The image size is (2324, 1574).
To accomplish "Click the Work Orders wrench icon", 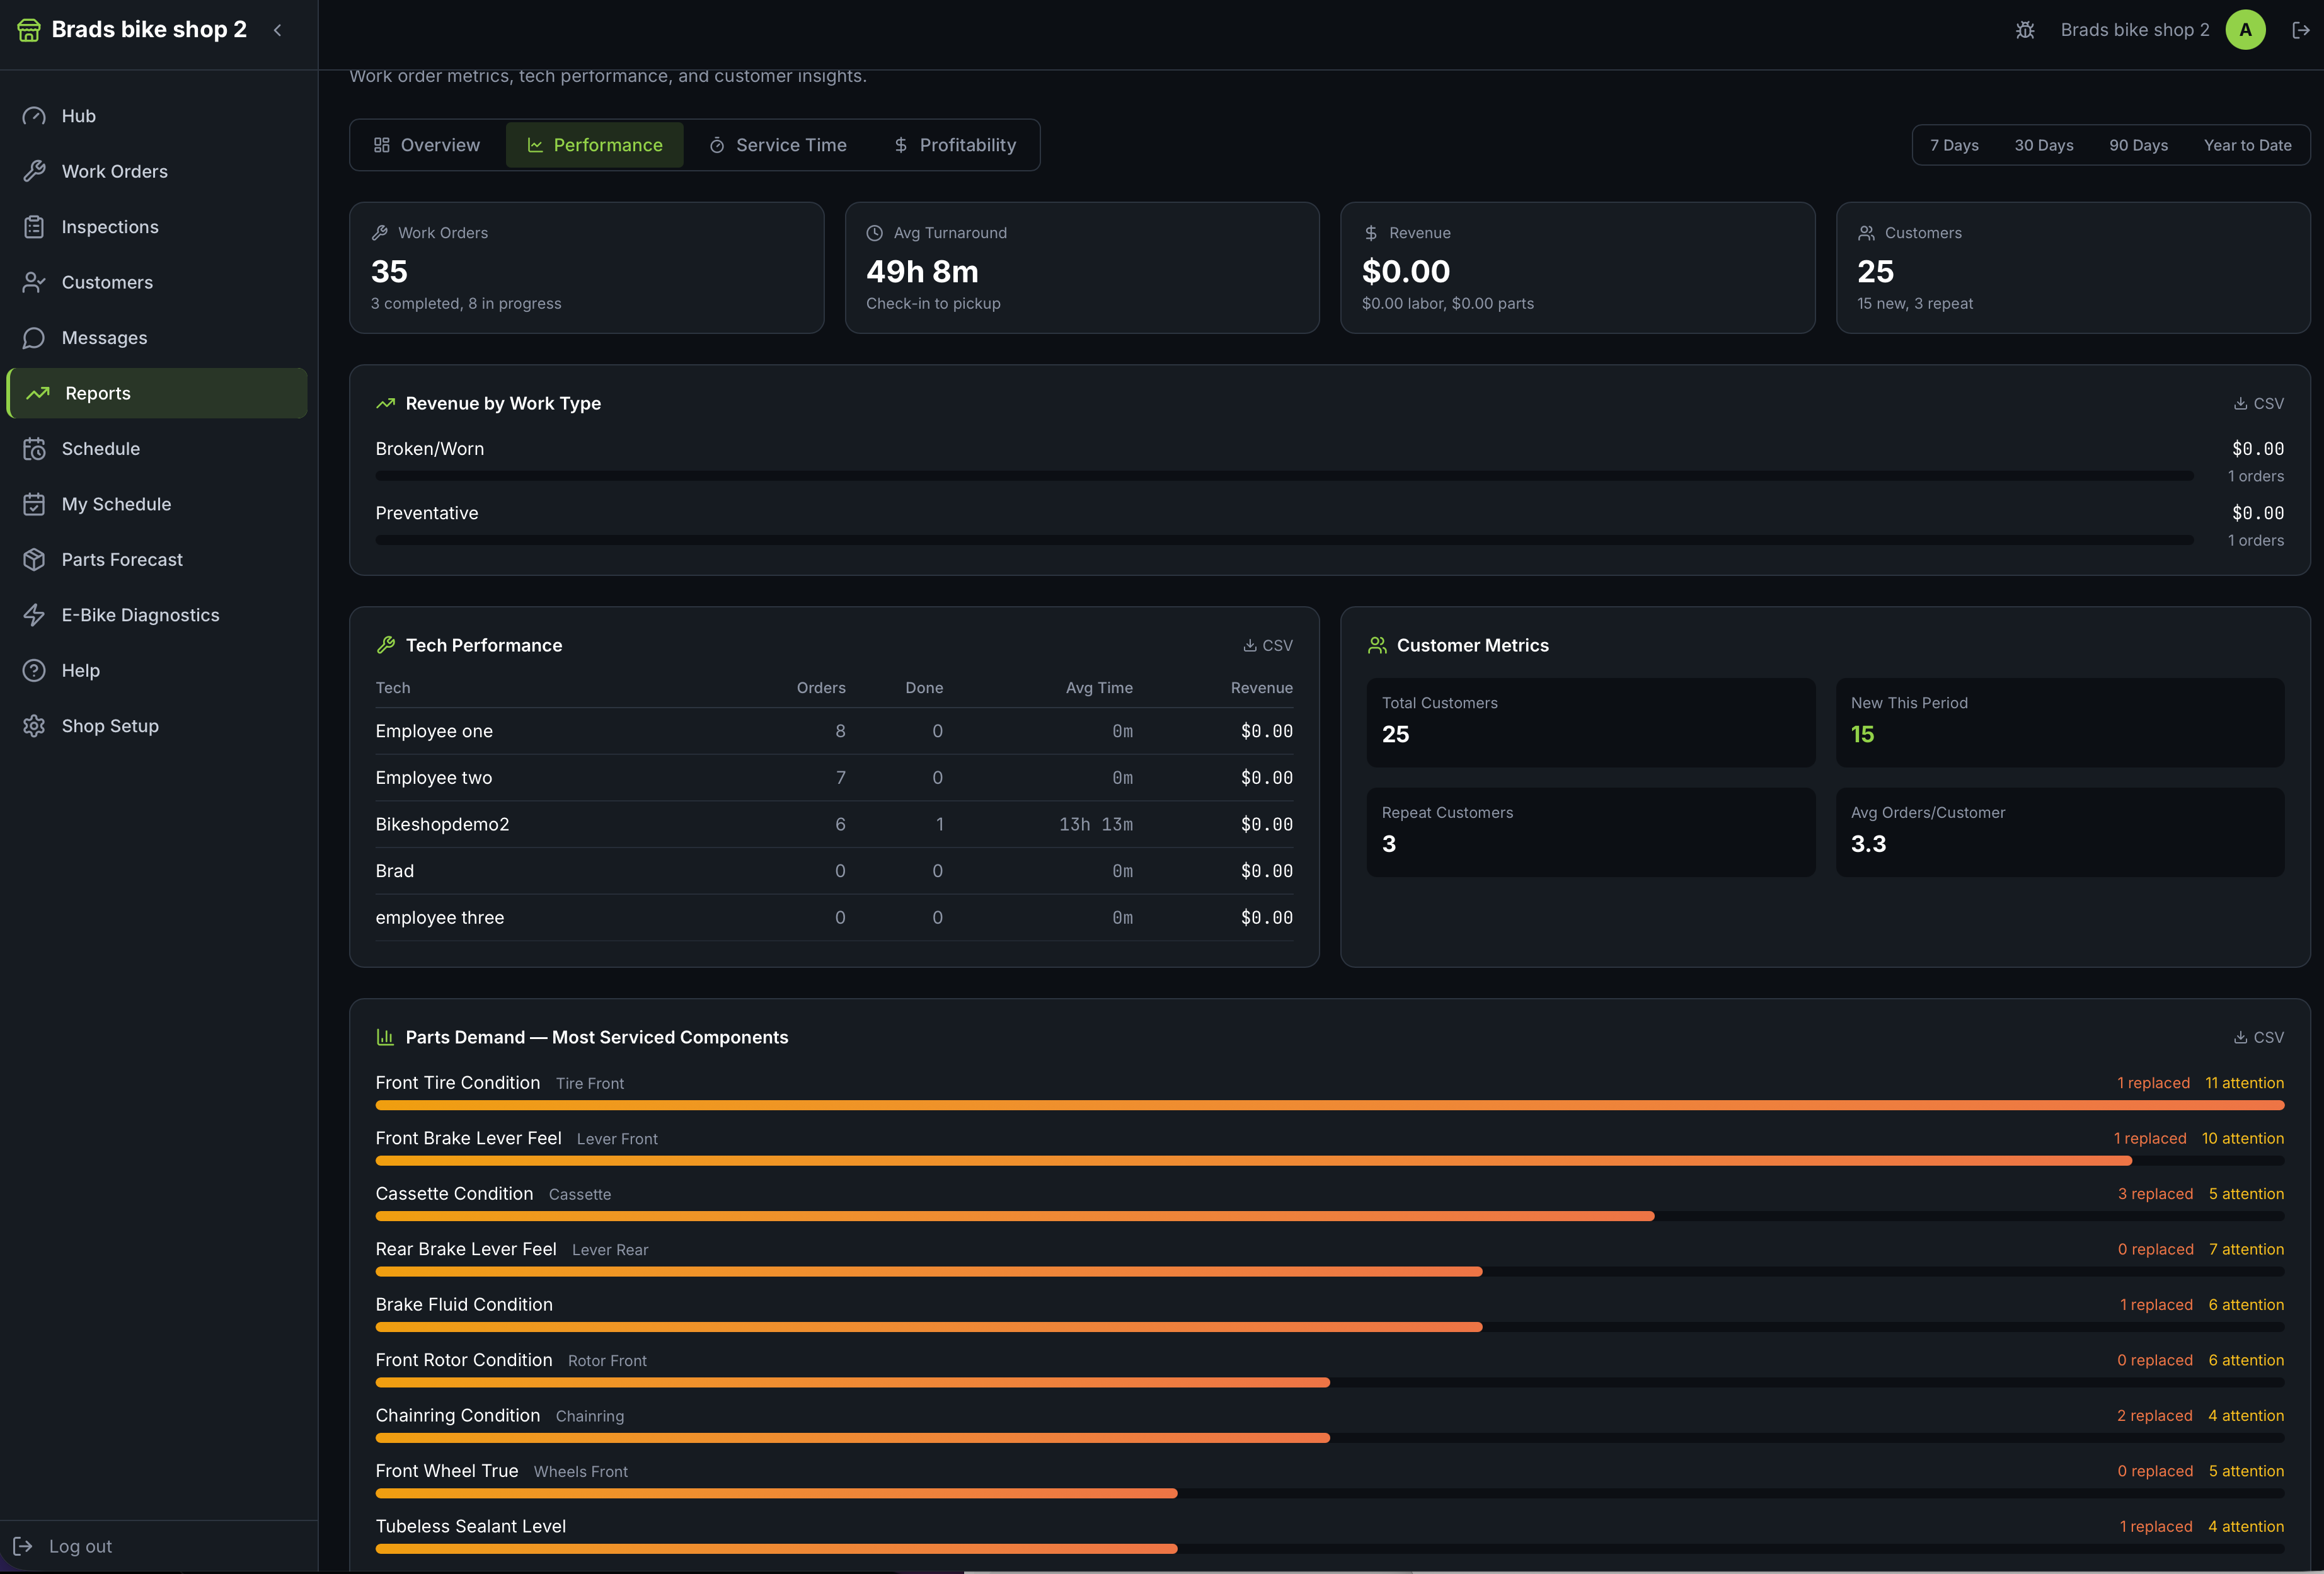I will point(34,171).
